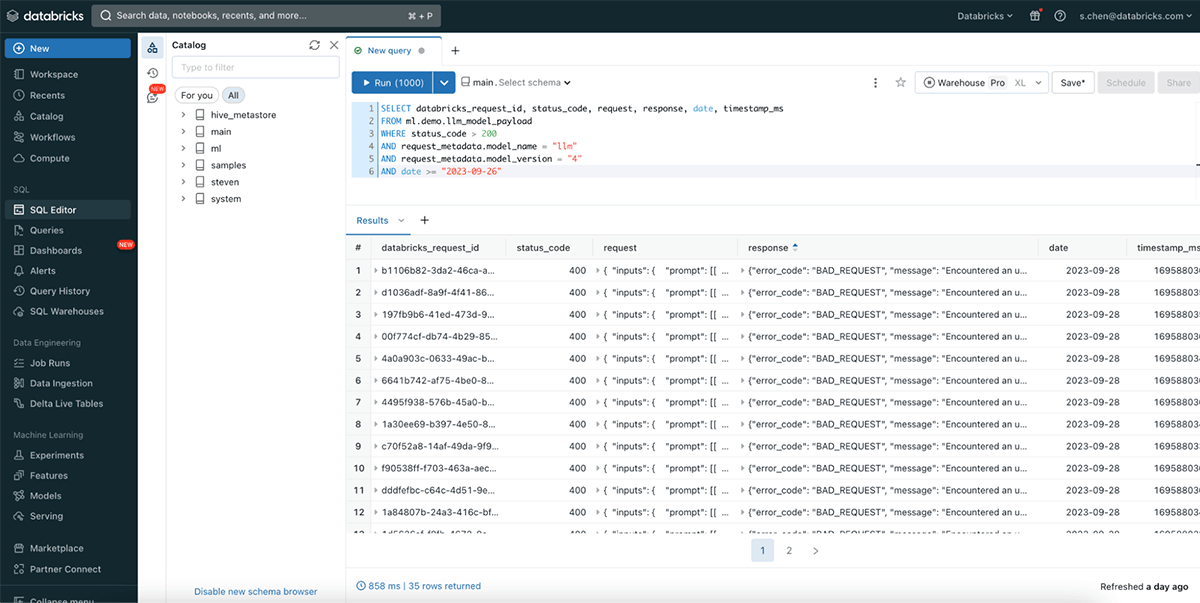Image resolution: width=1200 pixels, height=603 pixels.
Task: Select the 'All' catalog filter
Action: coord(233,96)
